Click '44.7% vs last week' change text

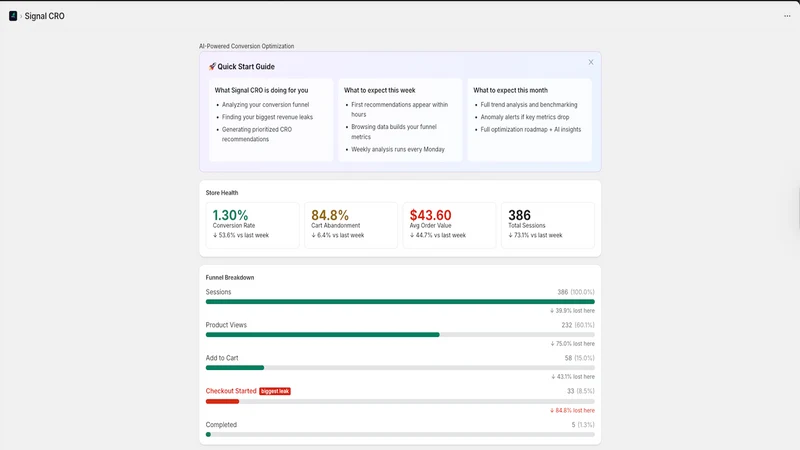click(x=438, y=235)
